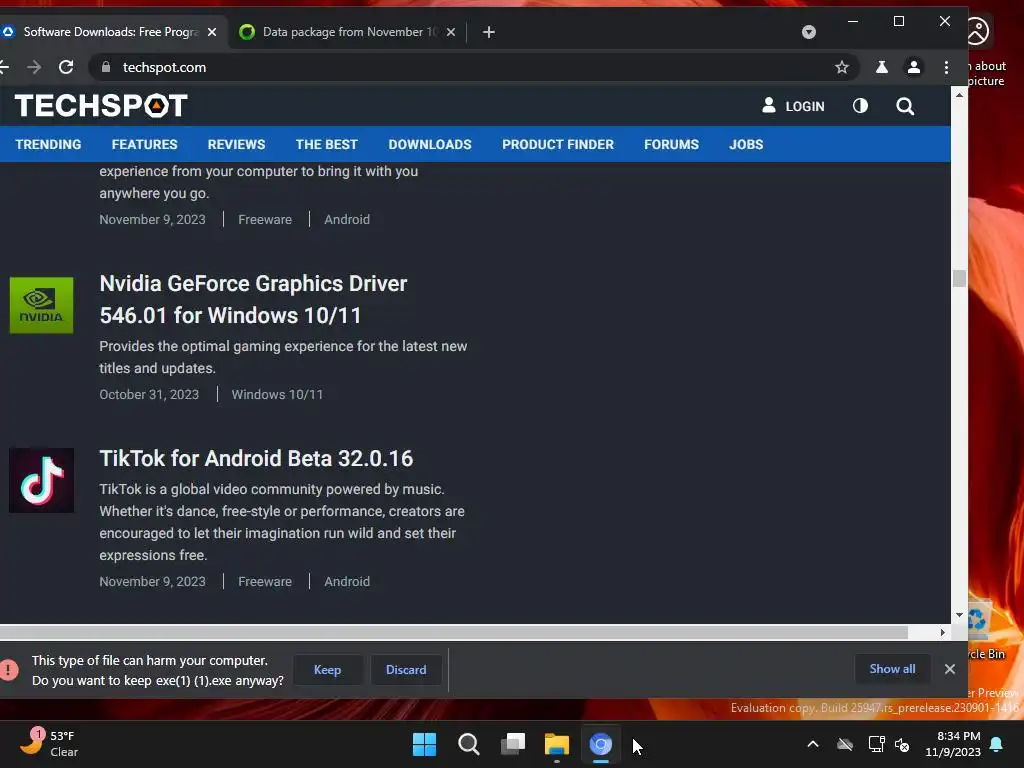
Task: Switch to the Data package from November tab
Action: [346, 31]
